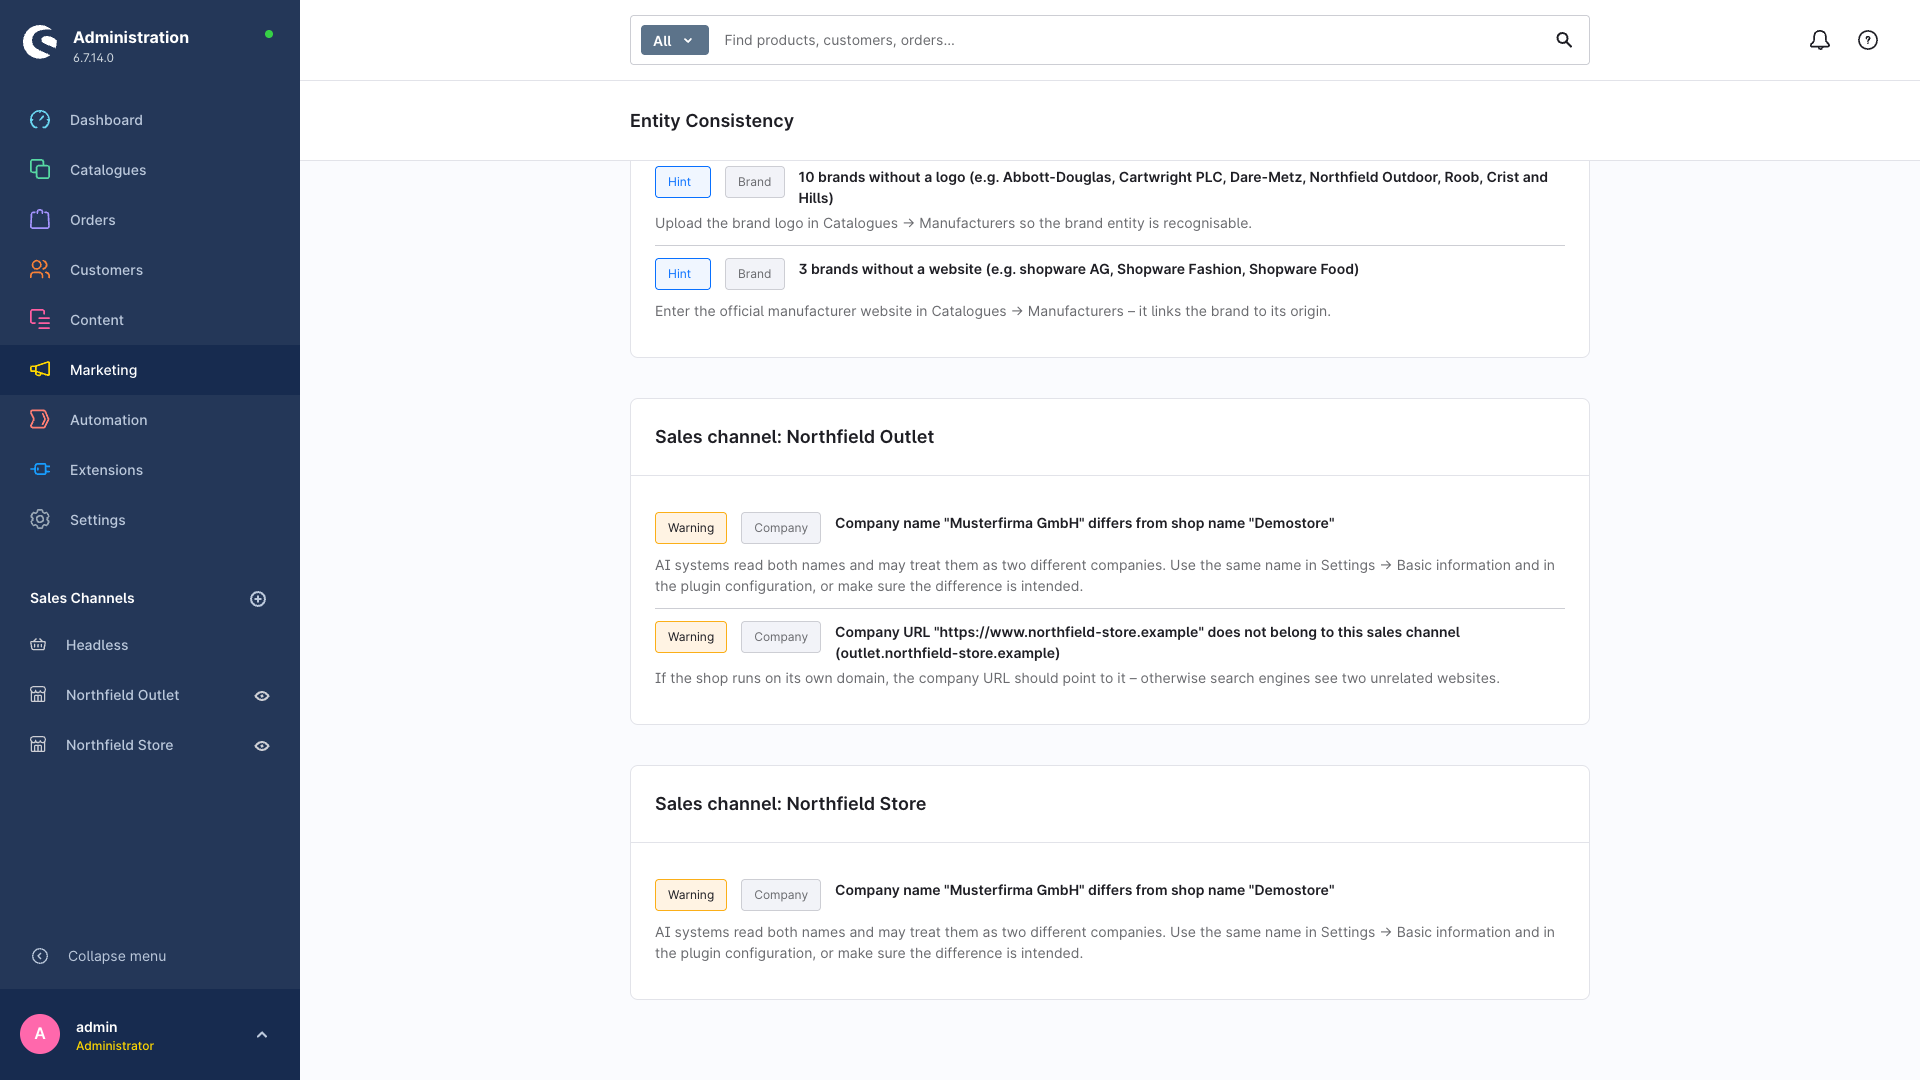
Task: Add a new sales channel with plus icon
Action: 258,599
